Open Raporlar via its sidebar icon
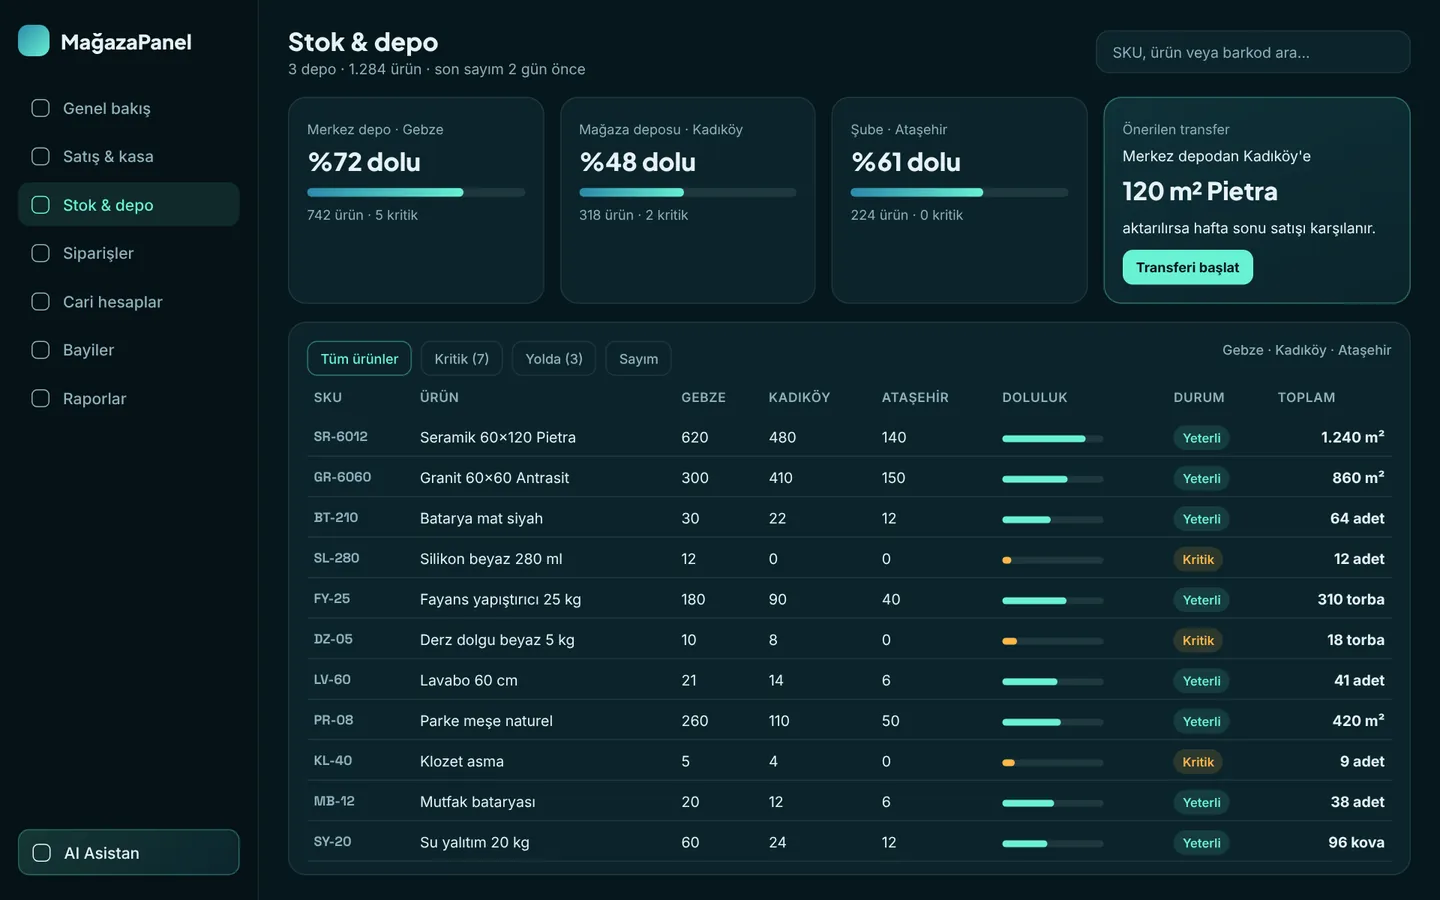 tap(41, 398)
